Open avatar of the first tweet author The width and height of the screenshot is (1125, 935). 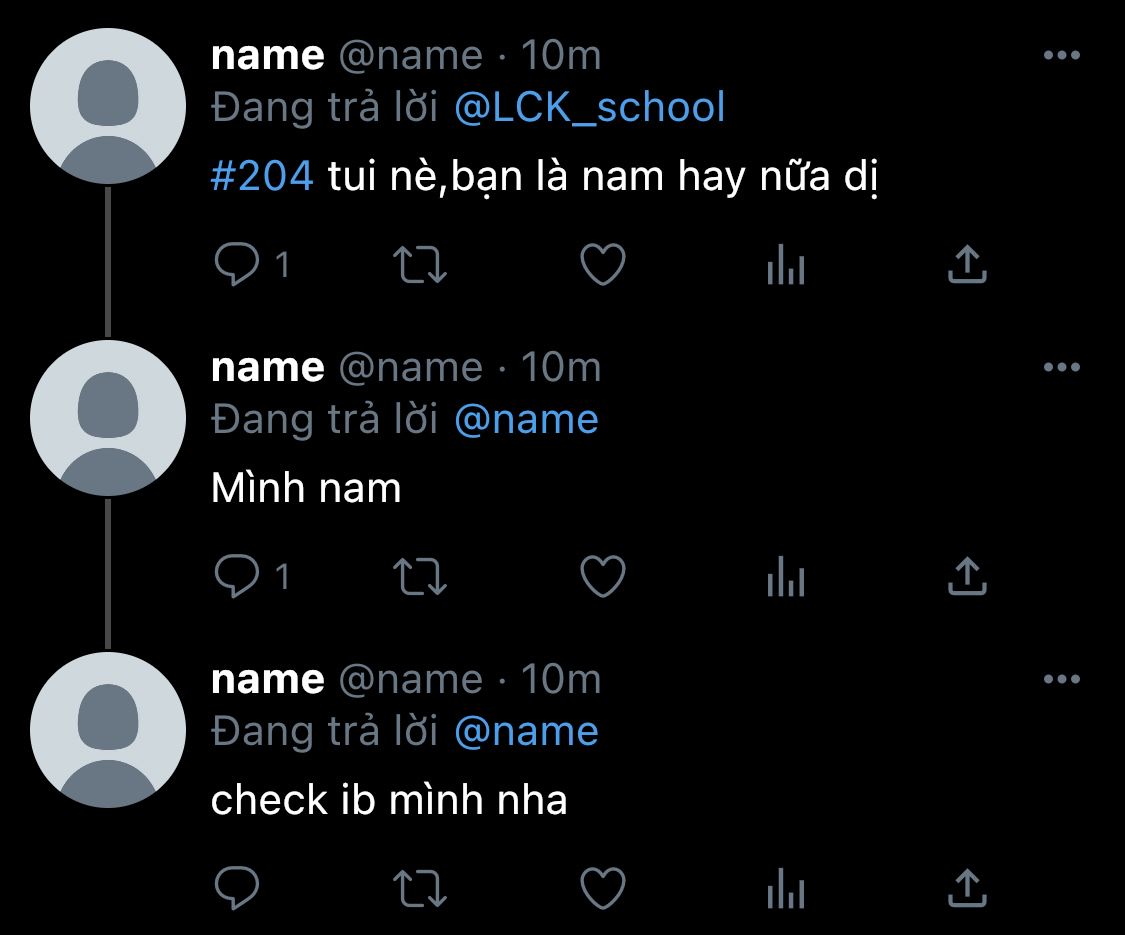click(108, 106)
